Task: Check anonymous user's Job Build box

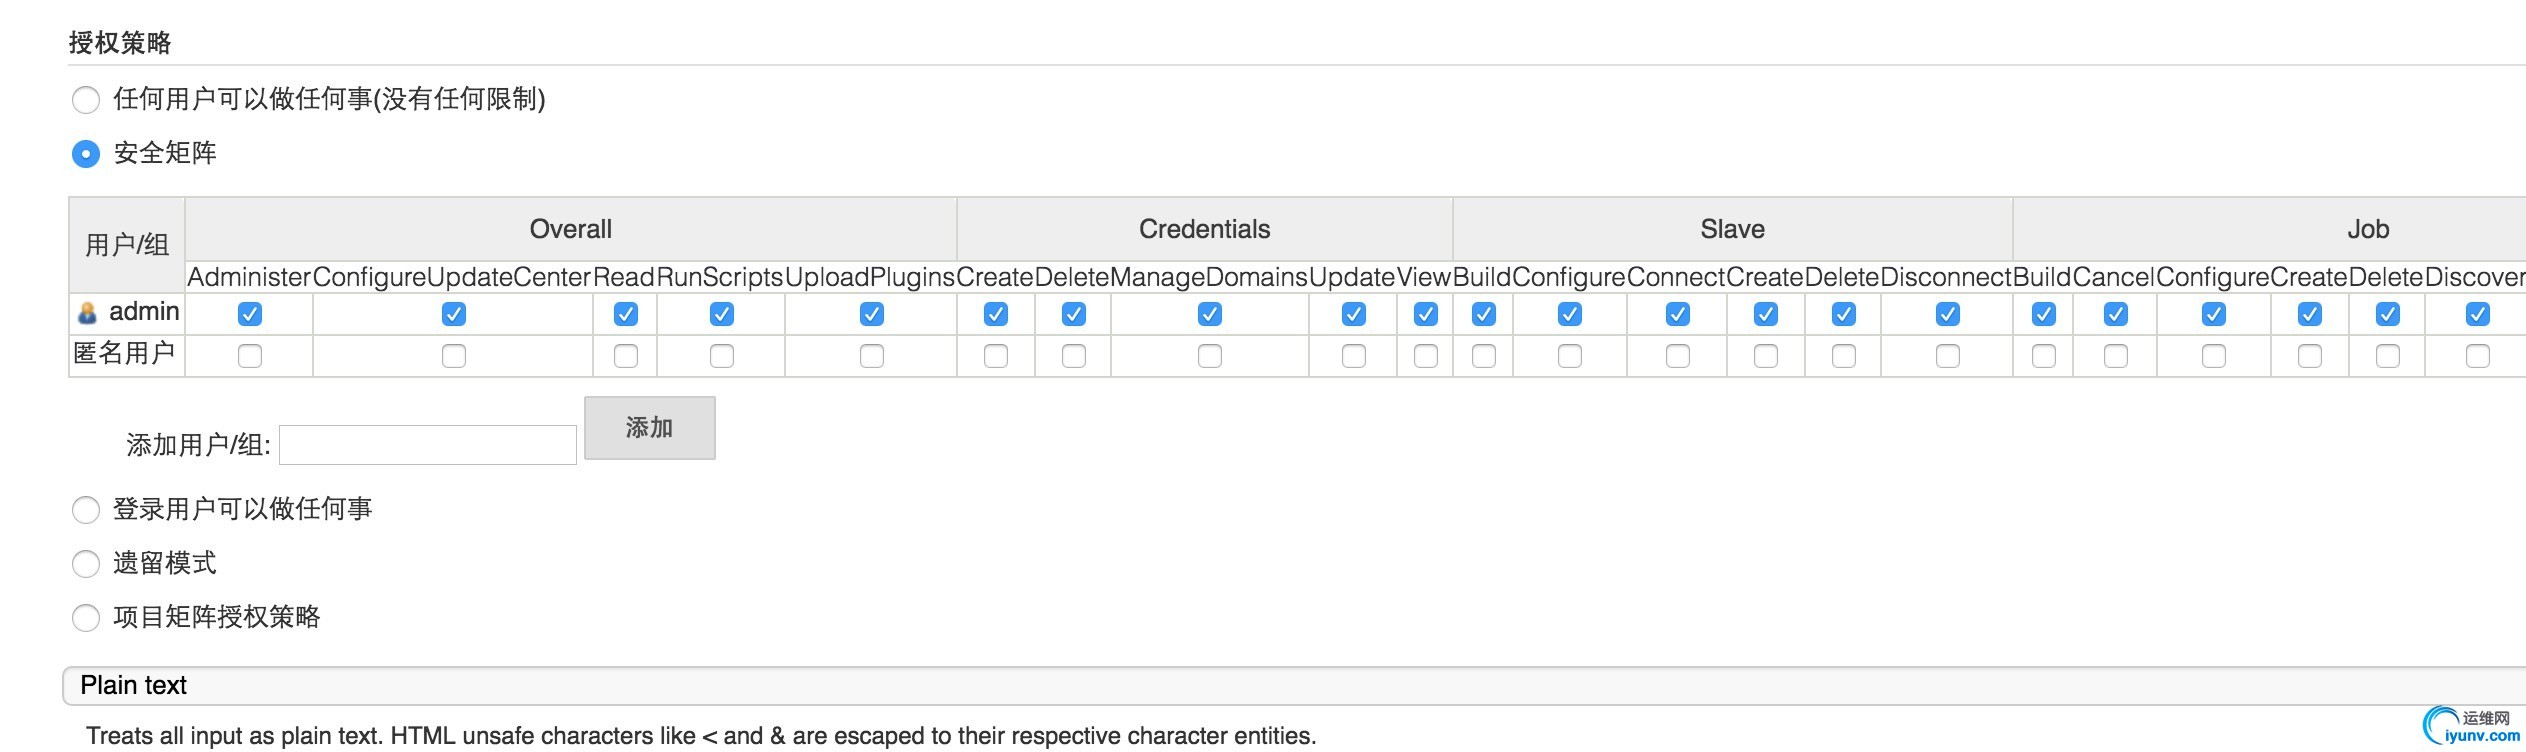Action: point(2044,356)
